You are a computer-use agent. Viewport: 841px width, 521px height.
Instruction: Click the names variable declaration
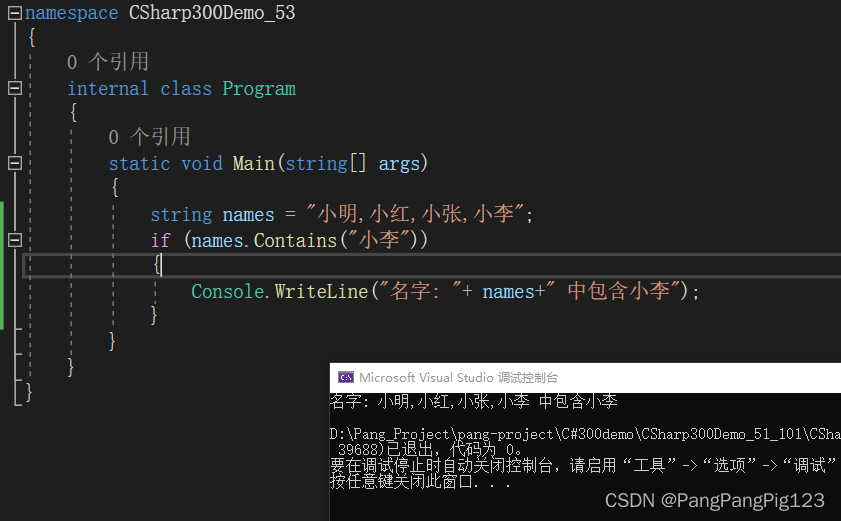tap(248, 215)
